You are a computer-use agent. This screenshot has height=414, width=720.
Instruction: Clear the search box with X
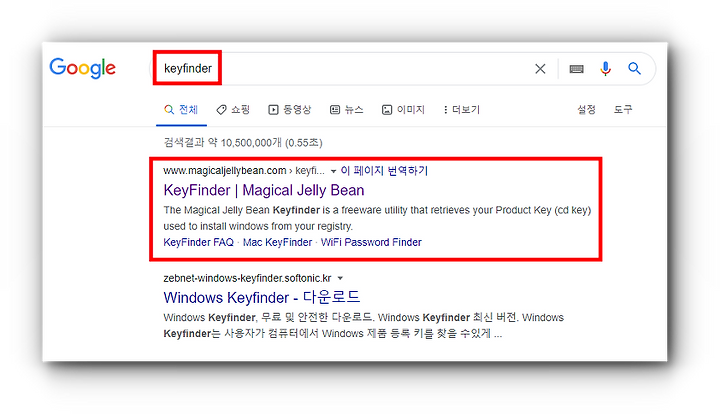point(540,69)
